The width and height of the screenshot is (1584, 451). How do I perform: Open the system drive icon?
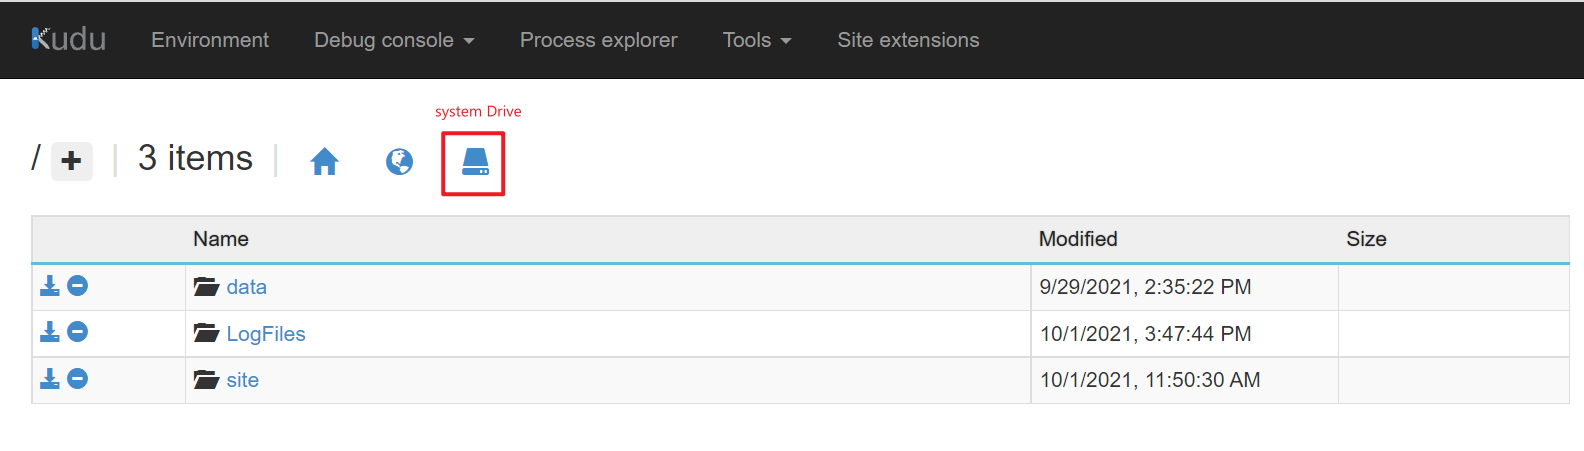pos(475,162)
